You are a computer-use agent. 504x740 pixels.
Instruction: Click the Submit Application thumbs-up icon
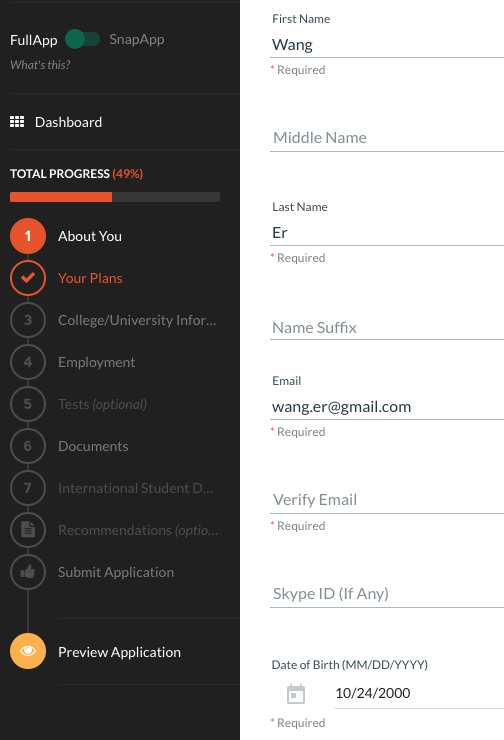(28, 572)
